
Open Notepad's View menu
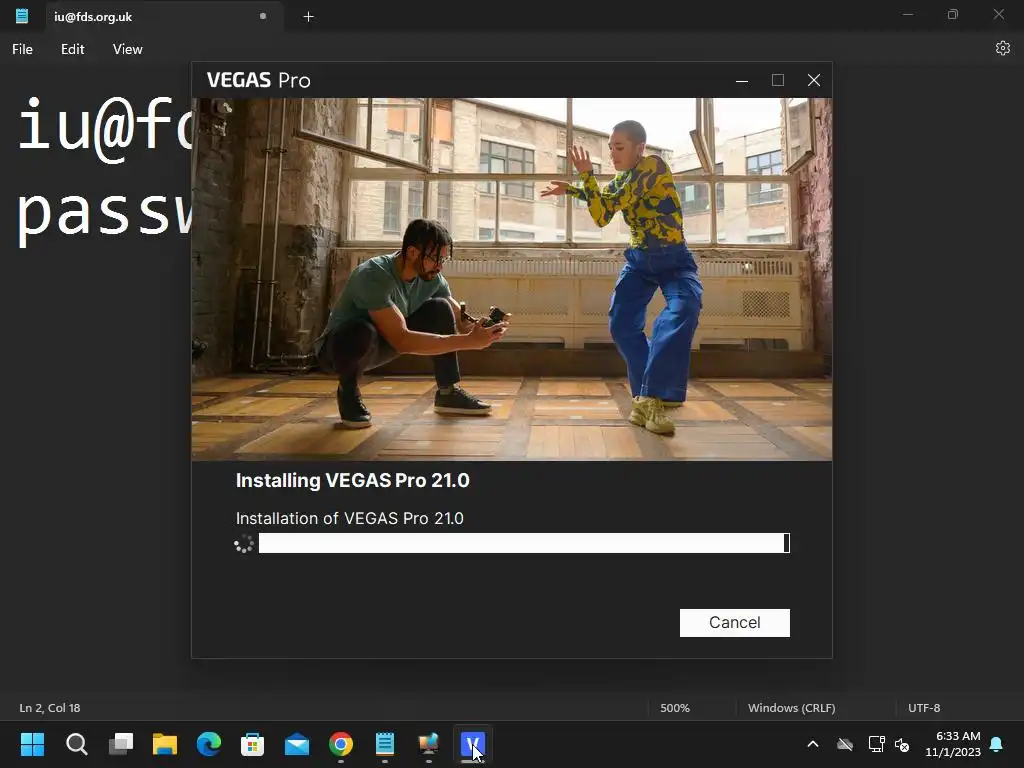[x=127, y=49]
